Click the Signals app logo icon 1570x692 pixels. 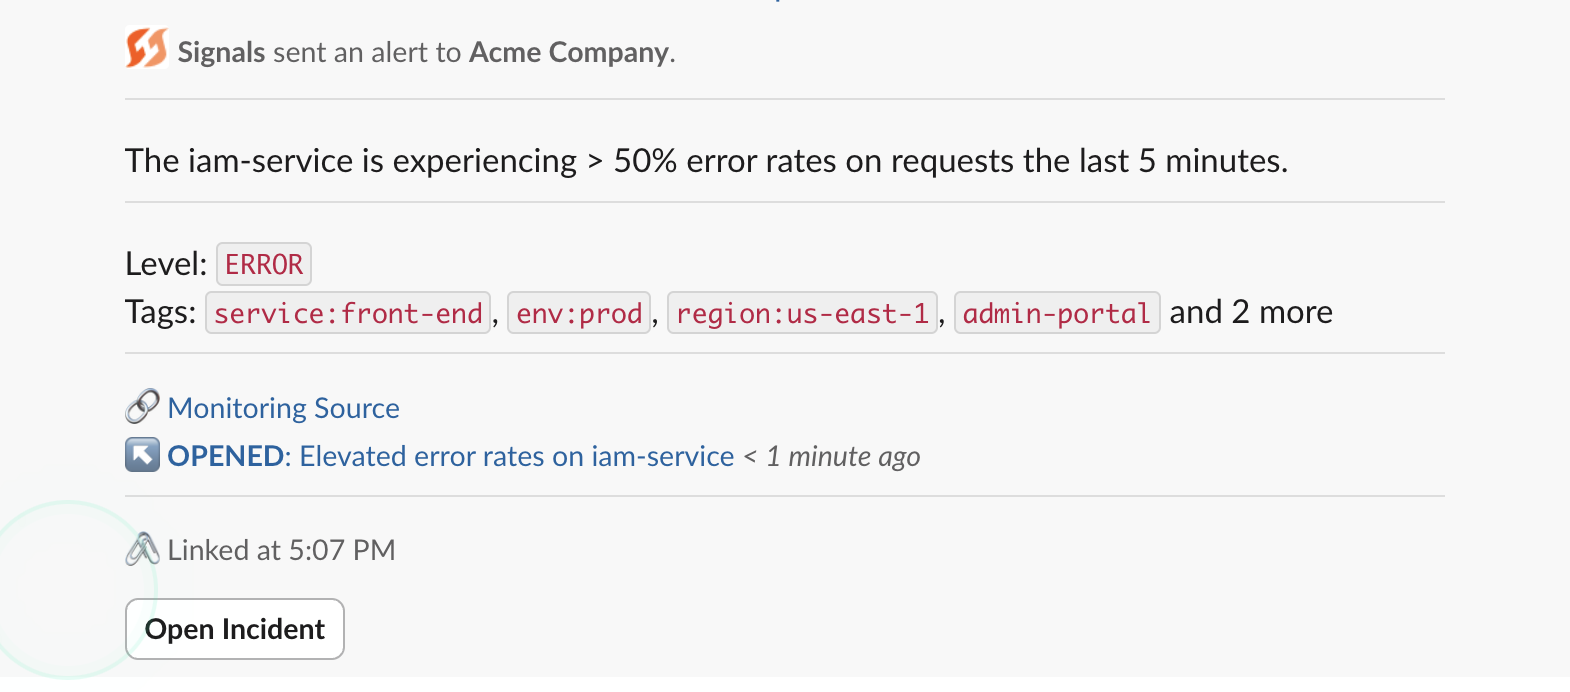tap(146, 48)
